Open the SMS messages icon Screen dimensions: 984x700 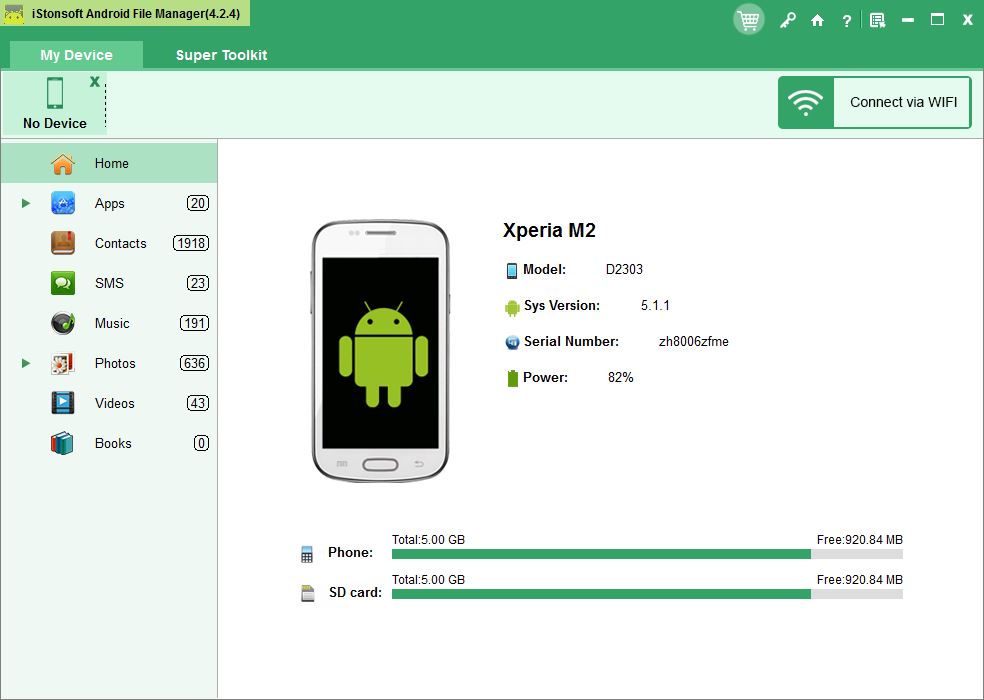[62, 283]
